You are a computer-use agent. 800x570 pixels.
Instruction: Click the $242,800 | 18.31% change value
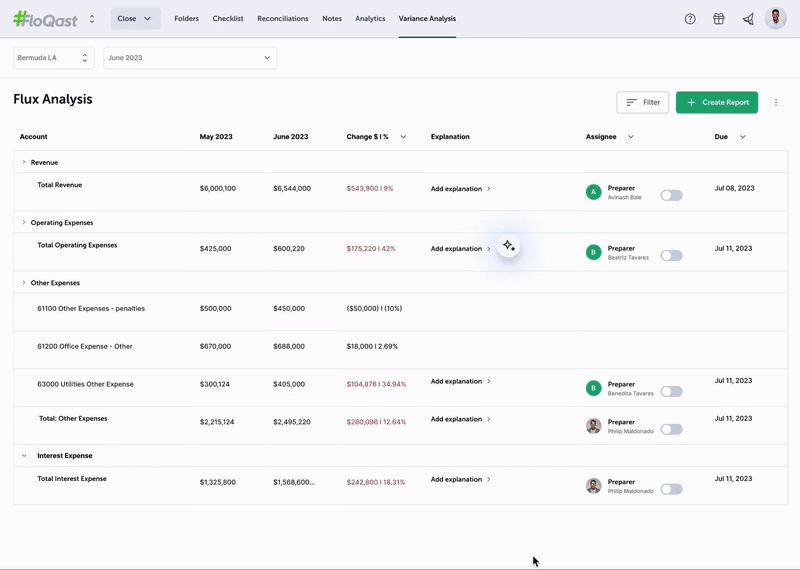coord(376,482)
